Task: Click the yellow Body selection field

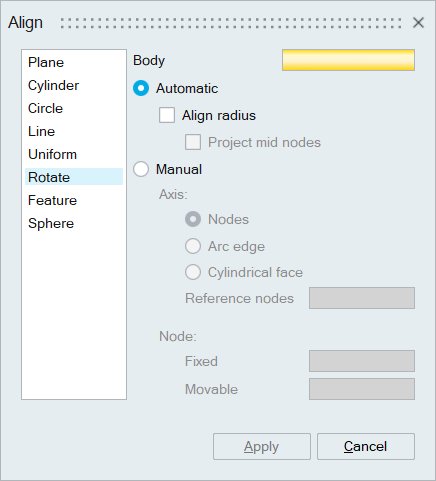Action: tap(348, 60)
